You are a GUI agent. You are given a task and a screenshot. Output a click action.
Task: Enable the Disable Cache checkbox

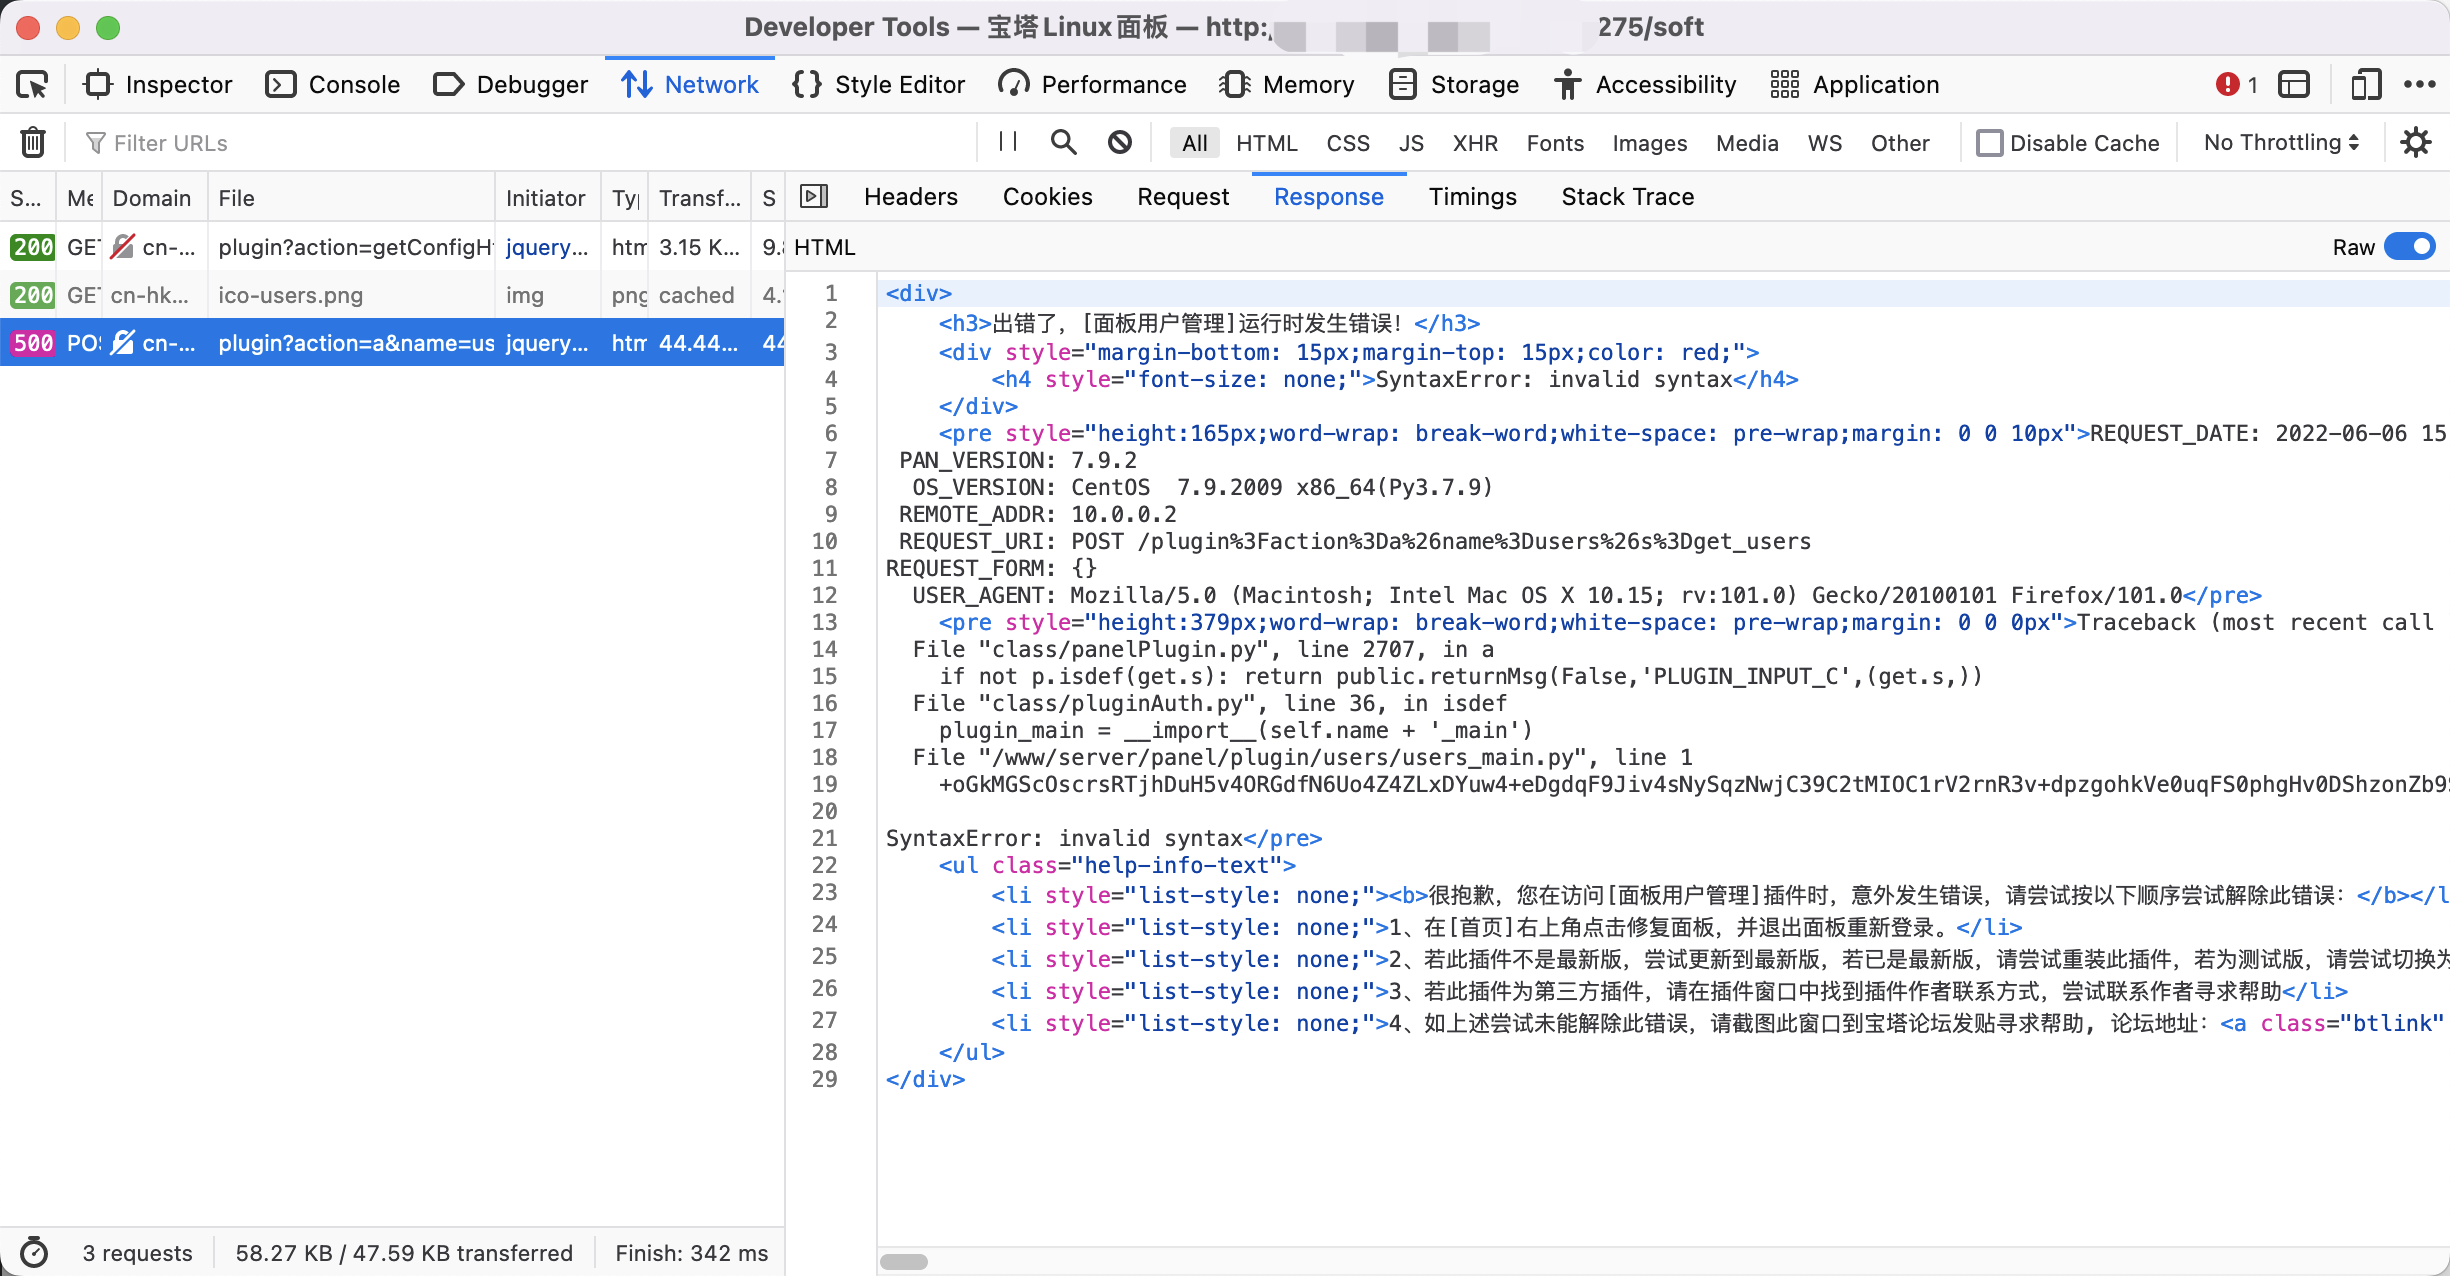click(1990, 142)
